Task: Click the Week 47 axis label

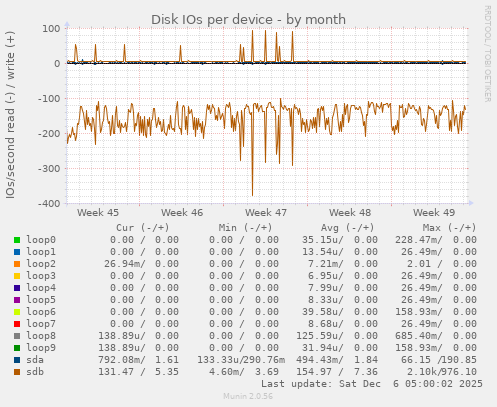Action: pyautogui.click(x=266, y=213)
